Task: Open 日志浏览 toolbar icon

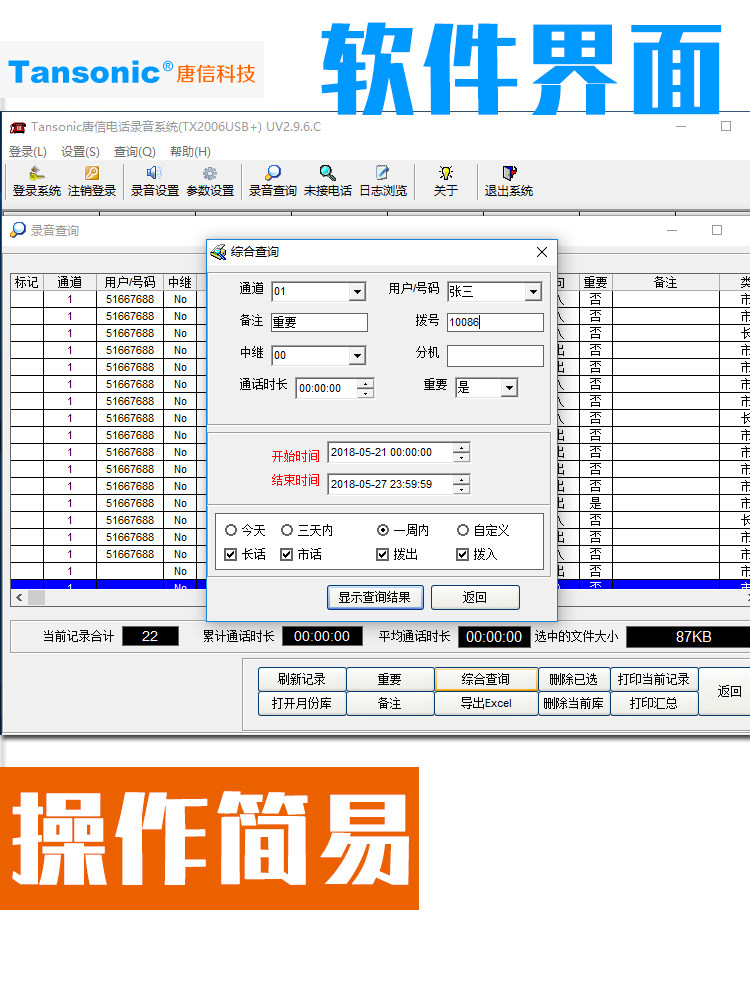Action: tap(383, 182)
